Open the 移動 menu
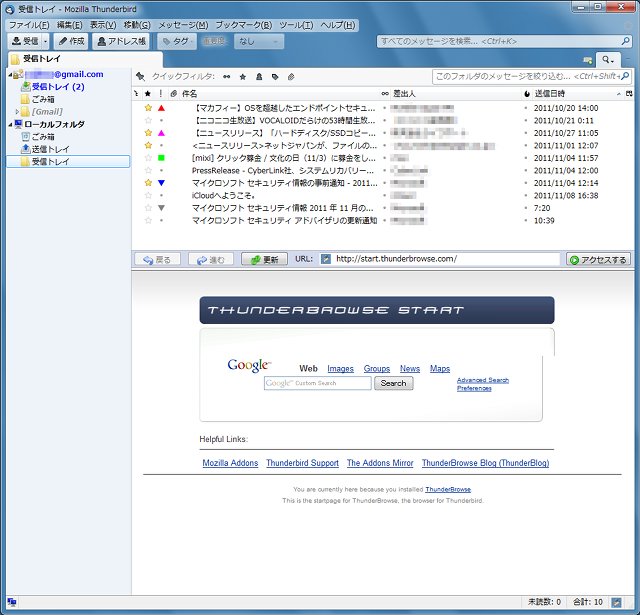Viewport: 640px width, 615px height. coord(137,25)
